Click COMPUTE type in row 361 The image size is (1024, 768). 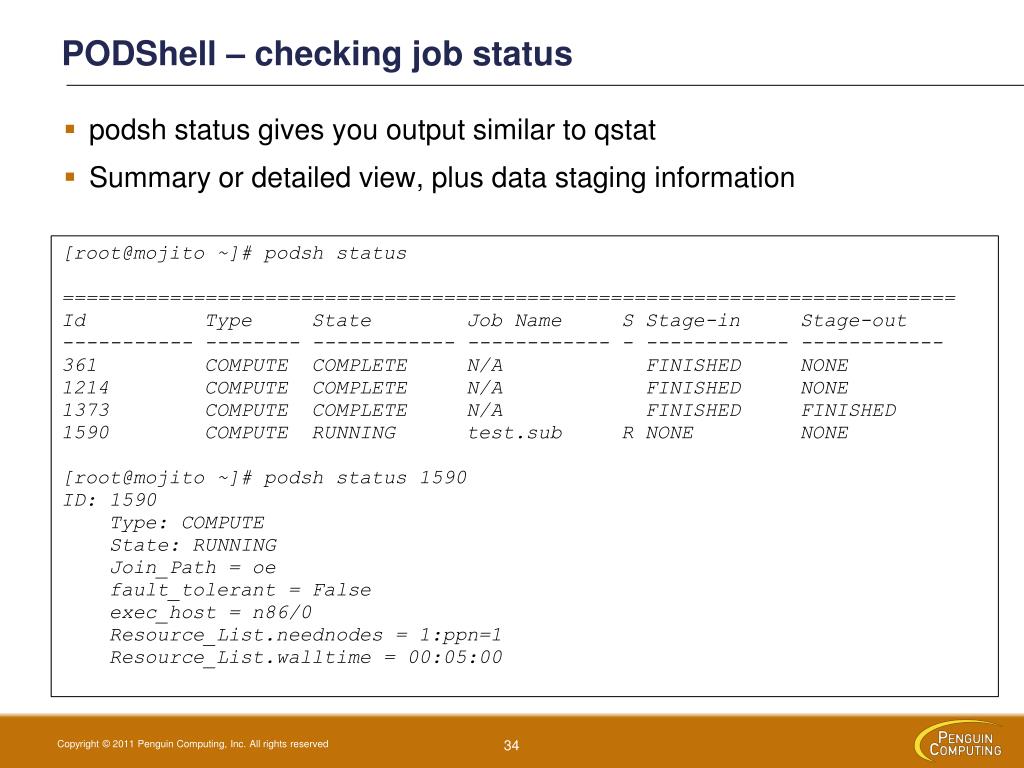click(x=247, y=365)
